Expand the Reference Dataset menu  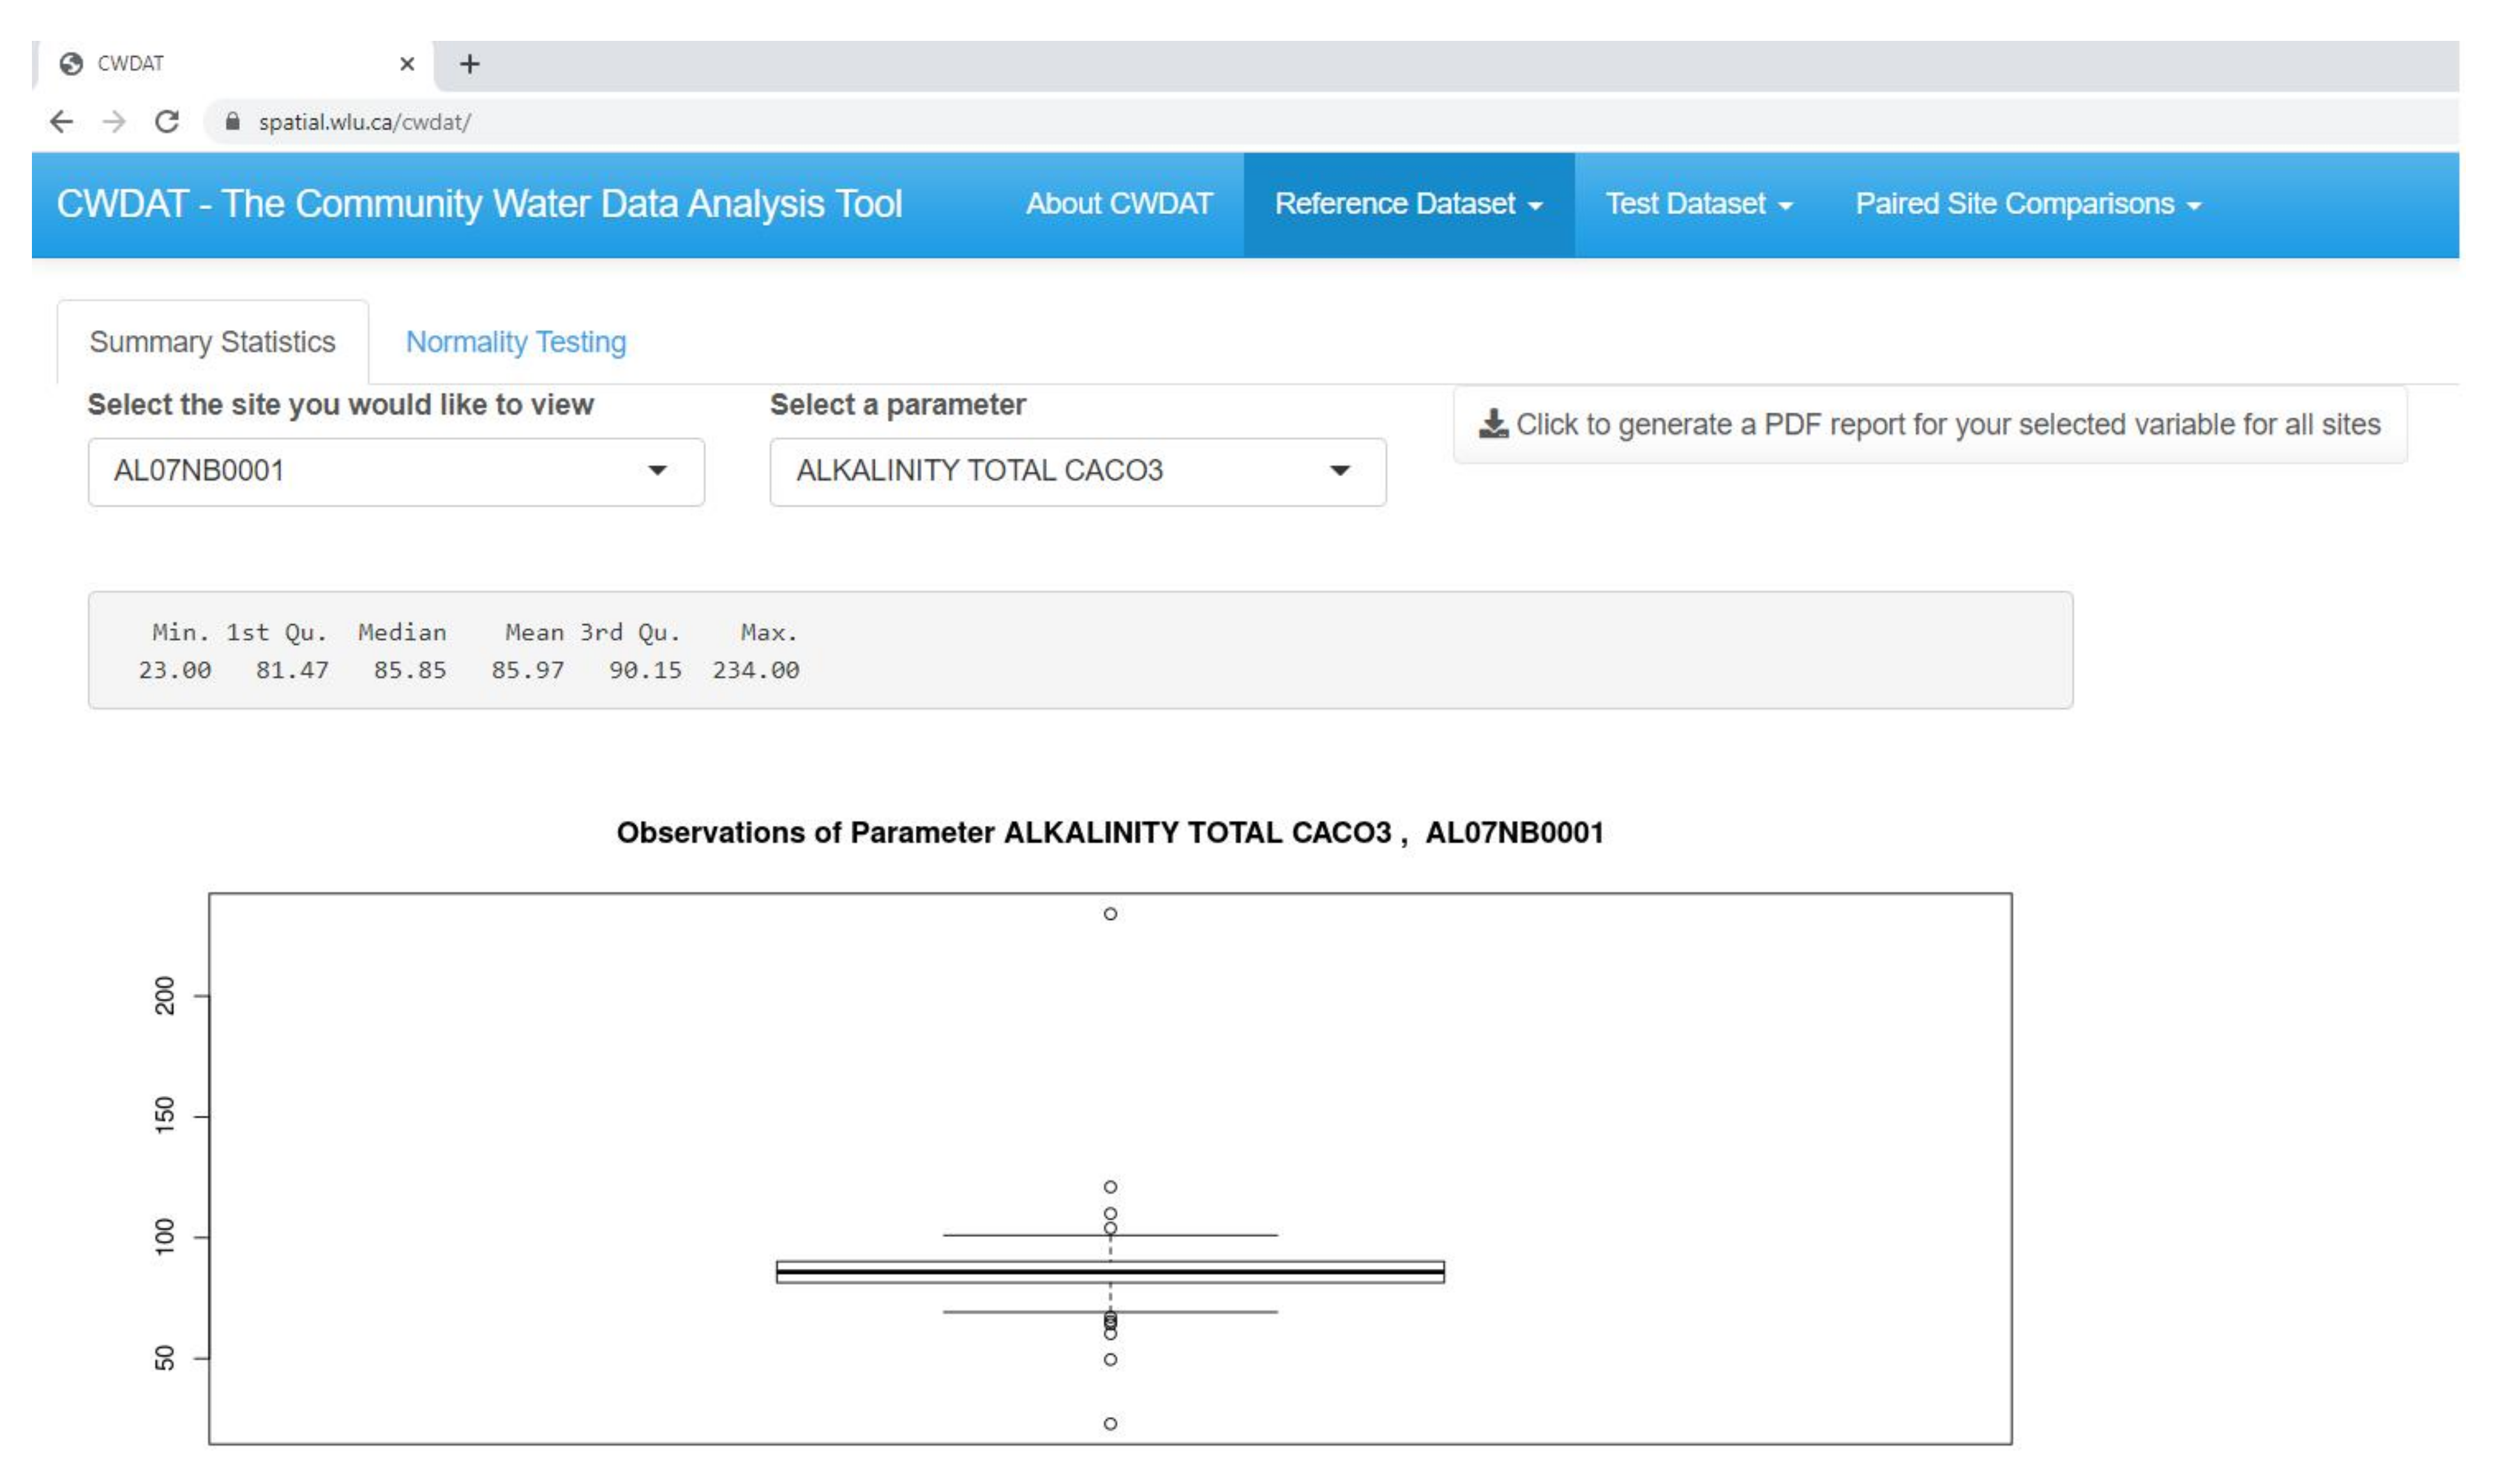coord(1408,205)
